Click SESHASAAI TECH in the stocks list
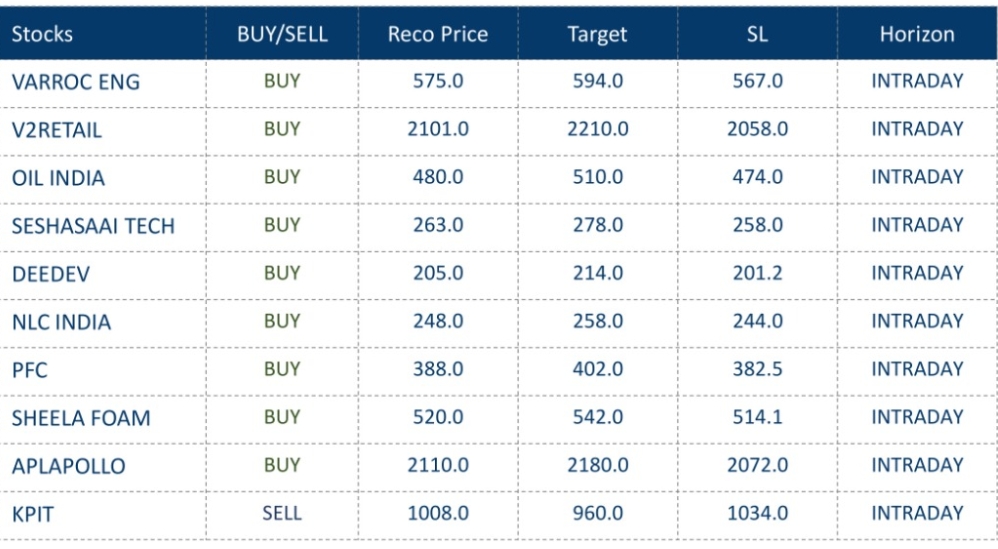This screenshot has height=549, width=998. point(93,226)
